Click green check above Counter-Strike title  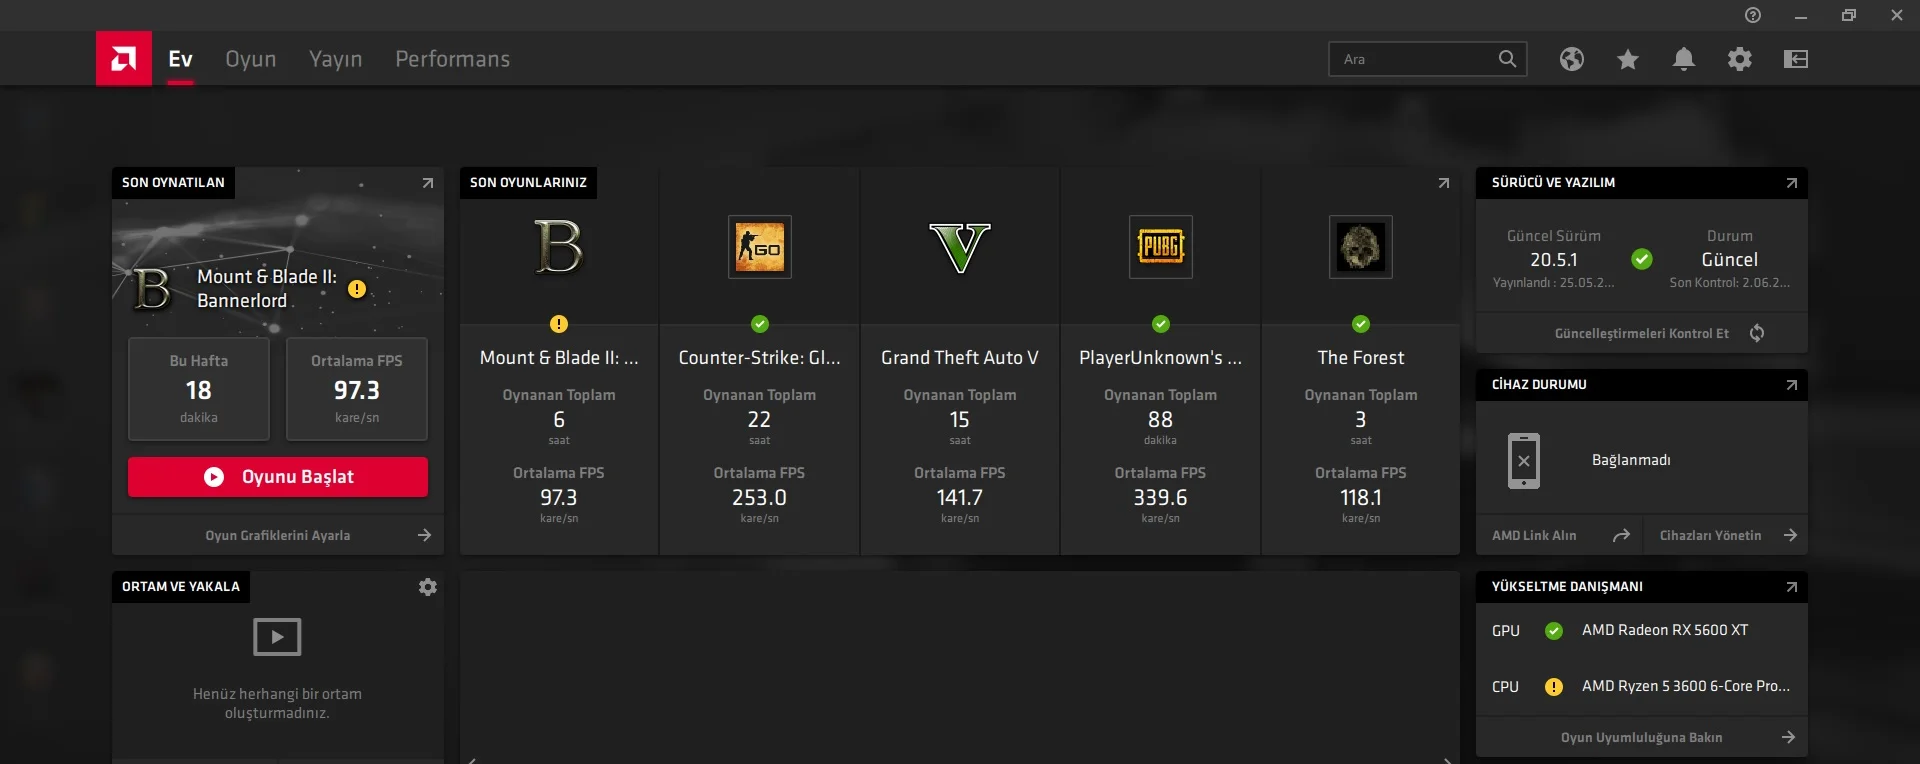click(760, 324)
